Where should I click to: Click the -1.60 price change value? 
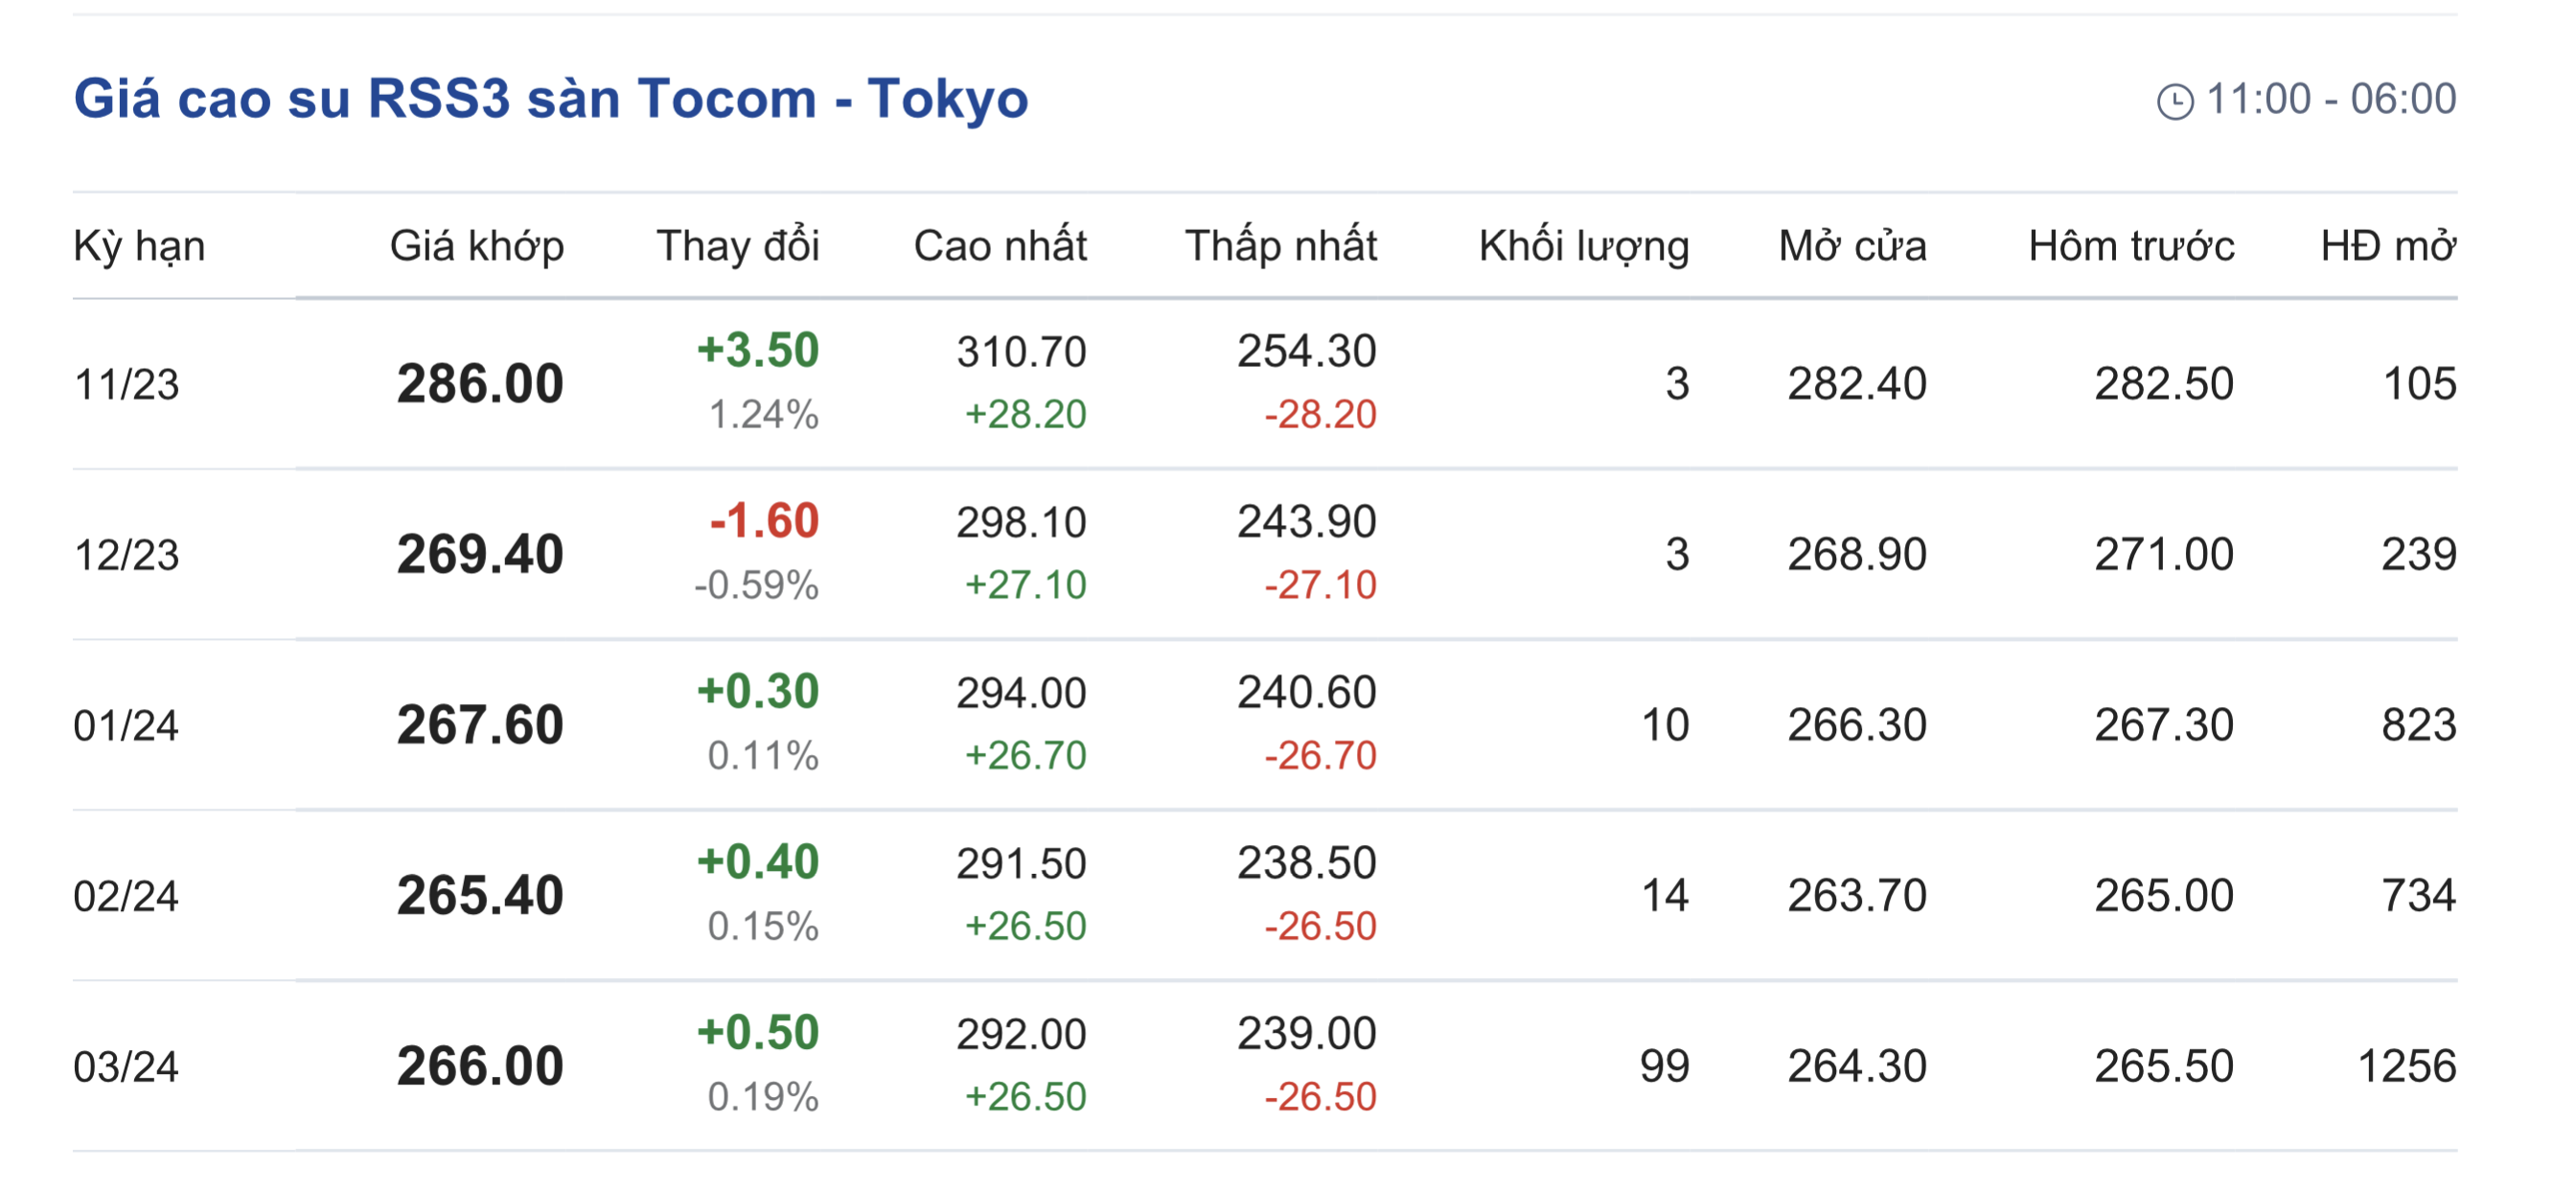click(x=764, y=521)
